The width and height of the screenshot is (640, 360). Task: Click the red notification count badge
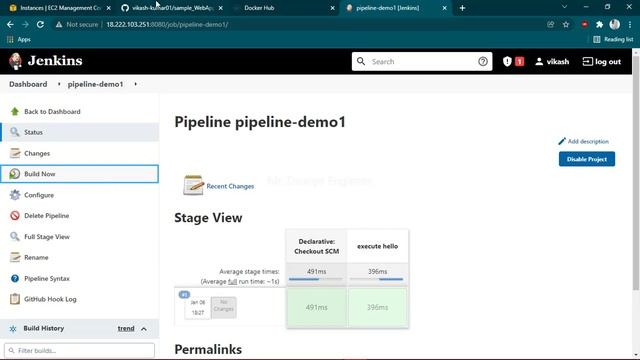pyautogui.click(x=519, y=61)
